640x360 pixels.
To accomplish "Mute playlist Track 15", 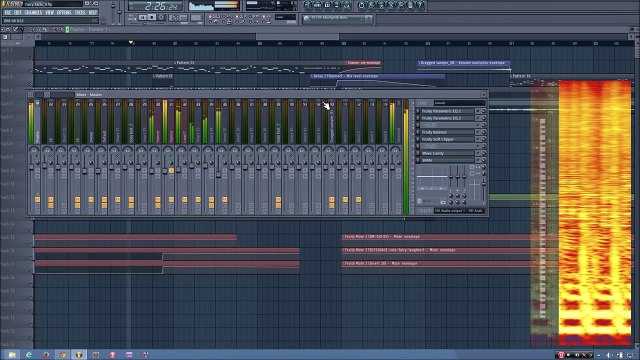I will point(31,244).
